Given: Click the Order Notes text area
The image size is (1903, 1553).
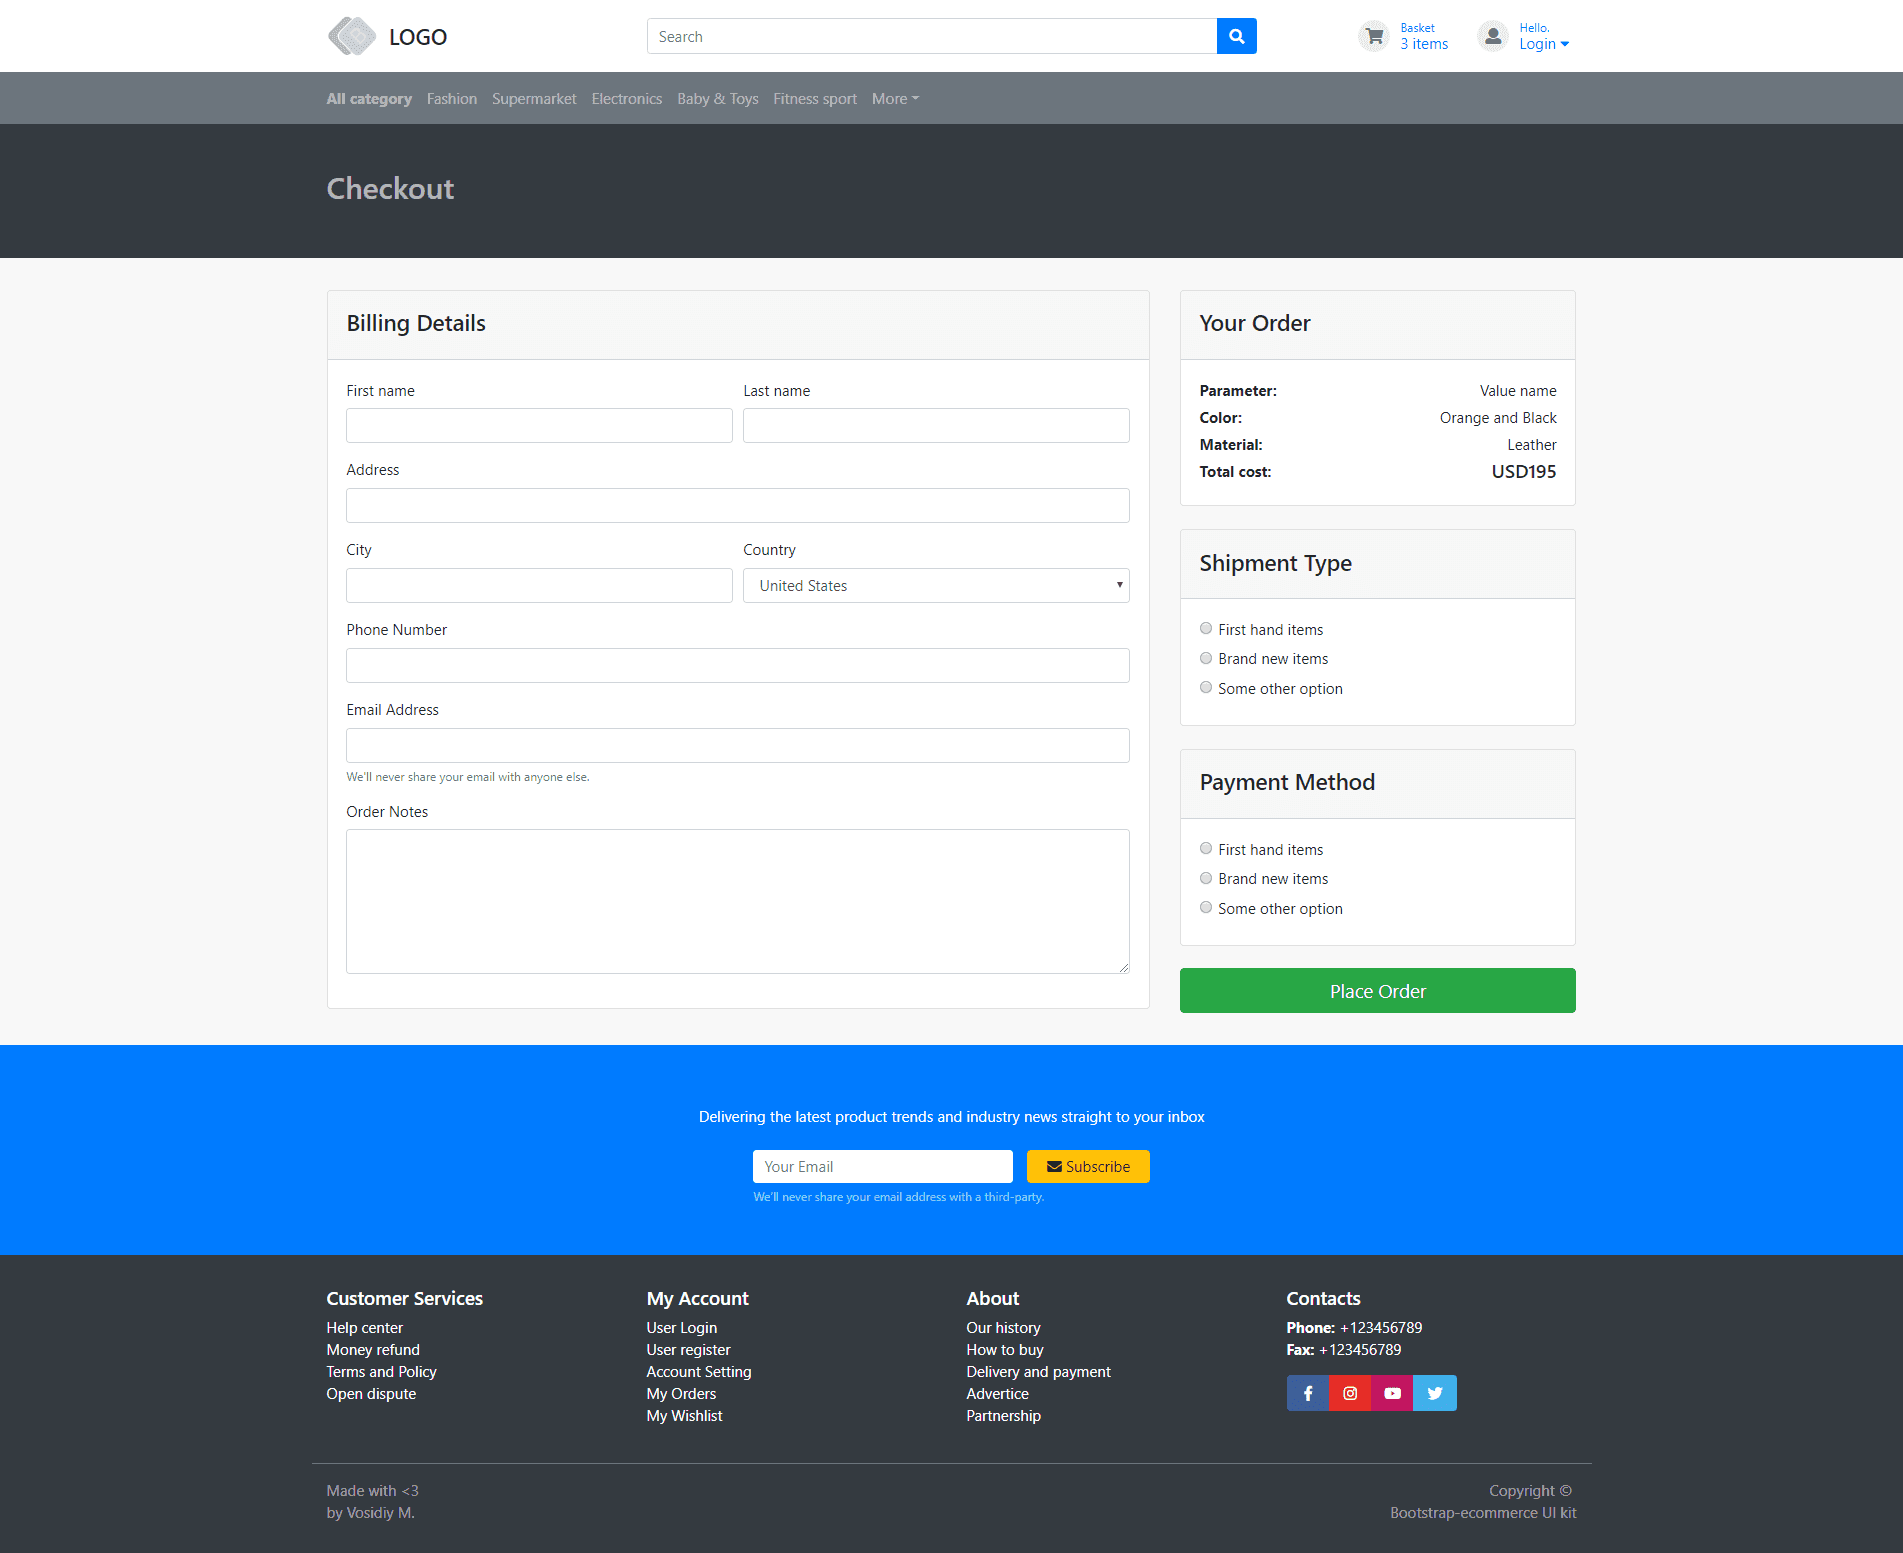Looking at the screenshot, I should tap(737, 901).
